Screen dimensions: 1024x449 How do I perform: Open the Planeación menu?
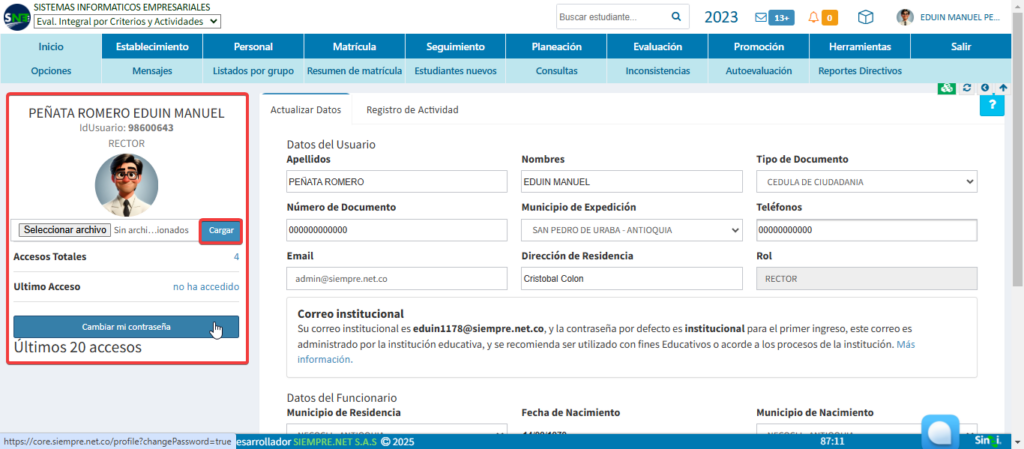pyautogui.click(x=556, y=46)
